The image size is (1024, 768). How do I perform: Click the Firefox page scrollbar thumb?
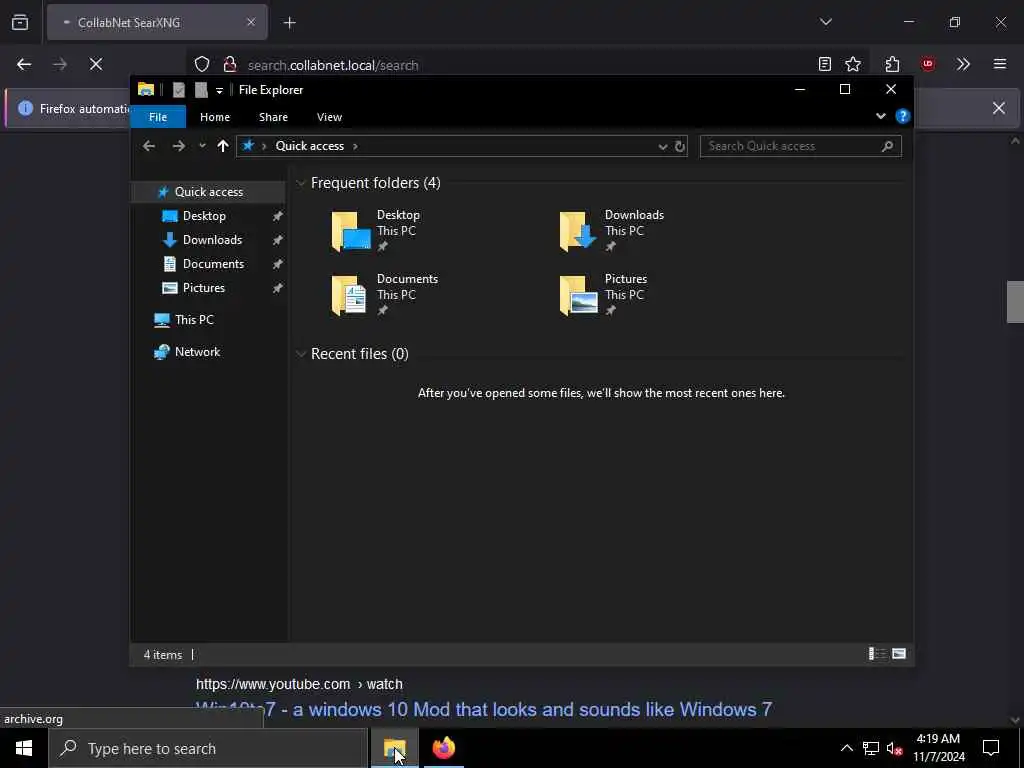(x=1015, y=302)
